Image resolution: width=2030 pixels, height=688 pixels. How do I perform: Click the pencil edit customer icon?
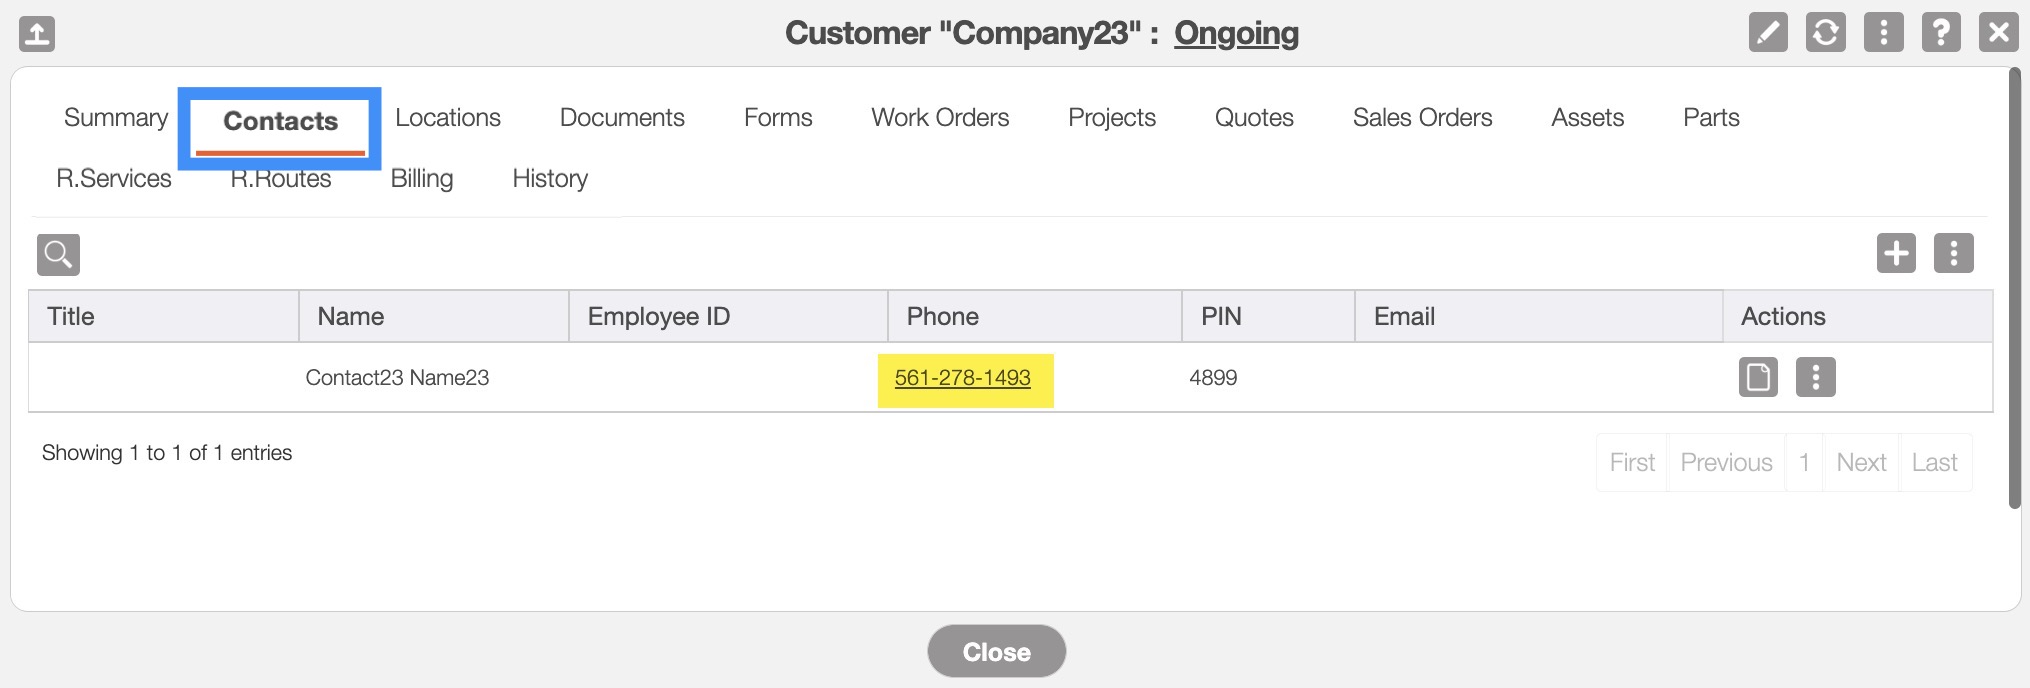pyautogui.click(x=1767, y=33)
